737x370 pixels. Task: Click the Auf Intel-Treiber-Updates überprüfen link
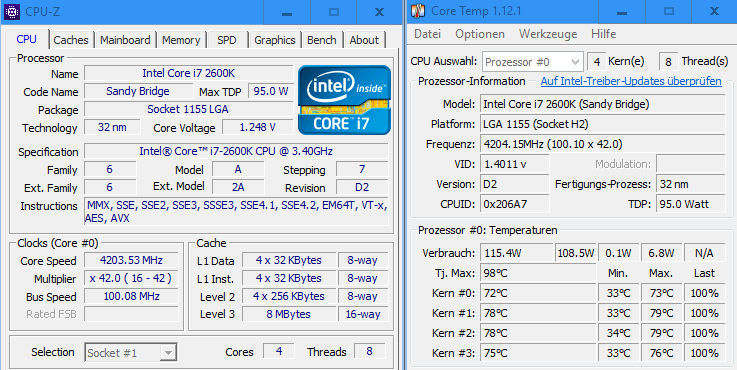631,81
